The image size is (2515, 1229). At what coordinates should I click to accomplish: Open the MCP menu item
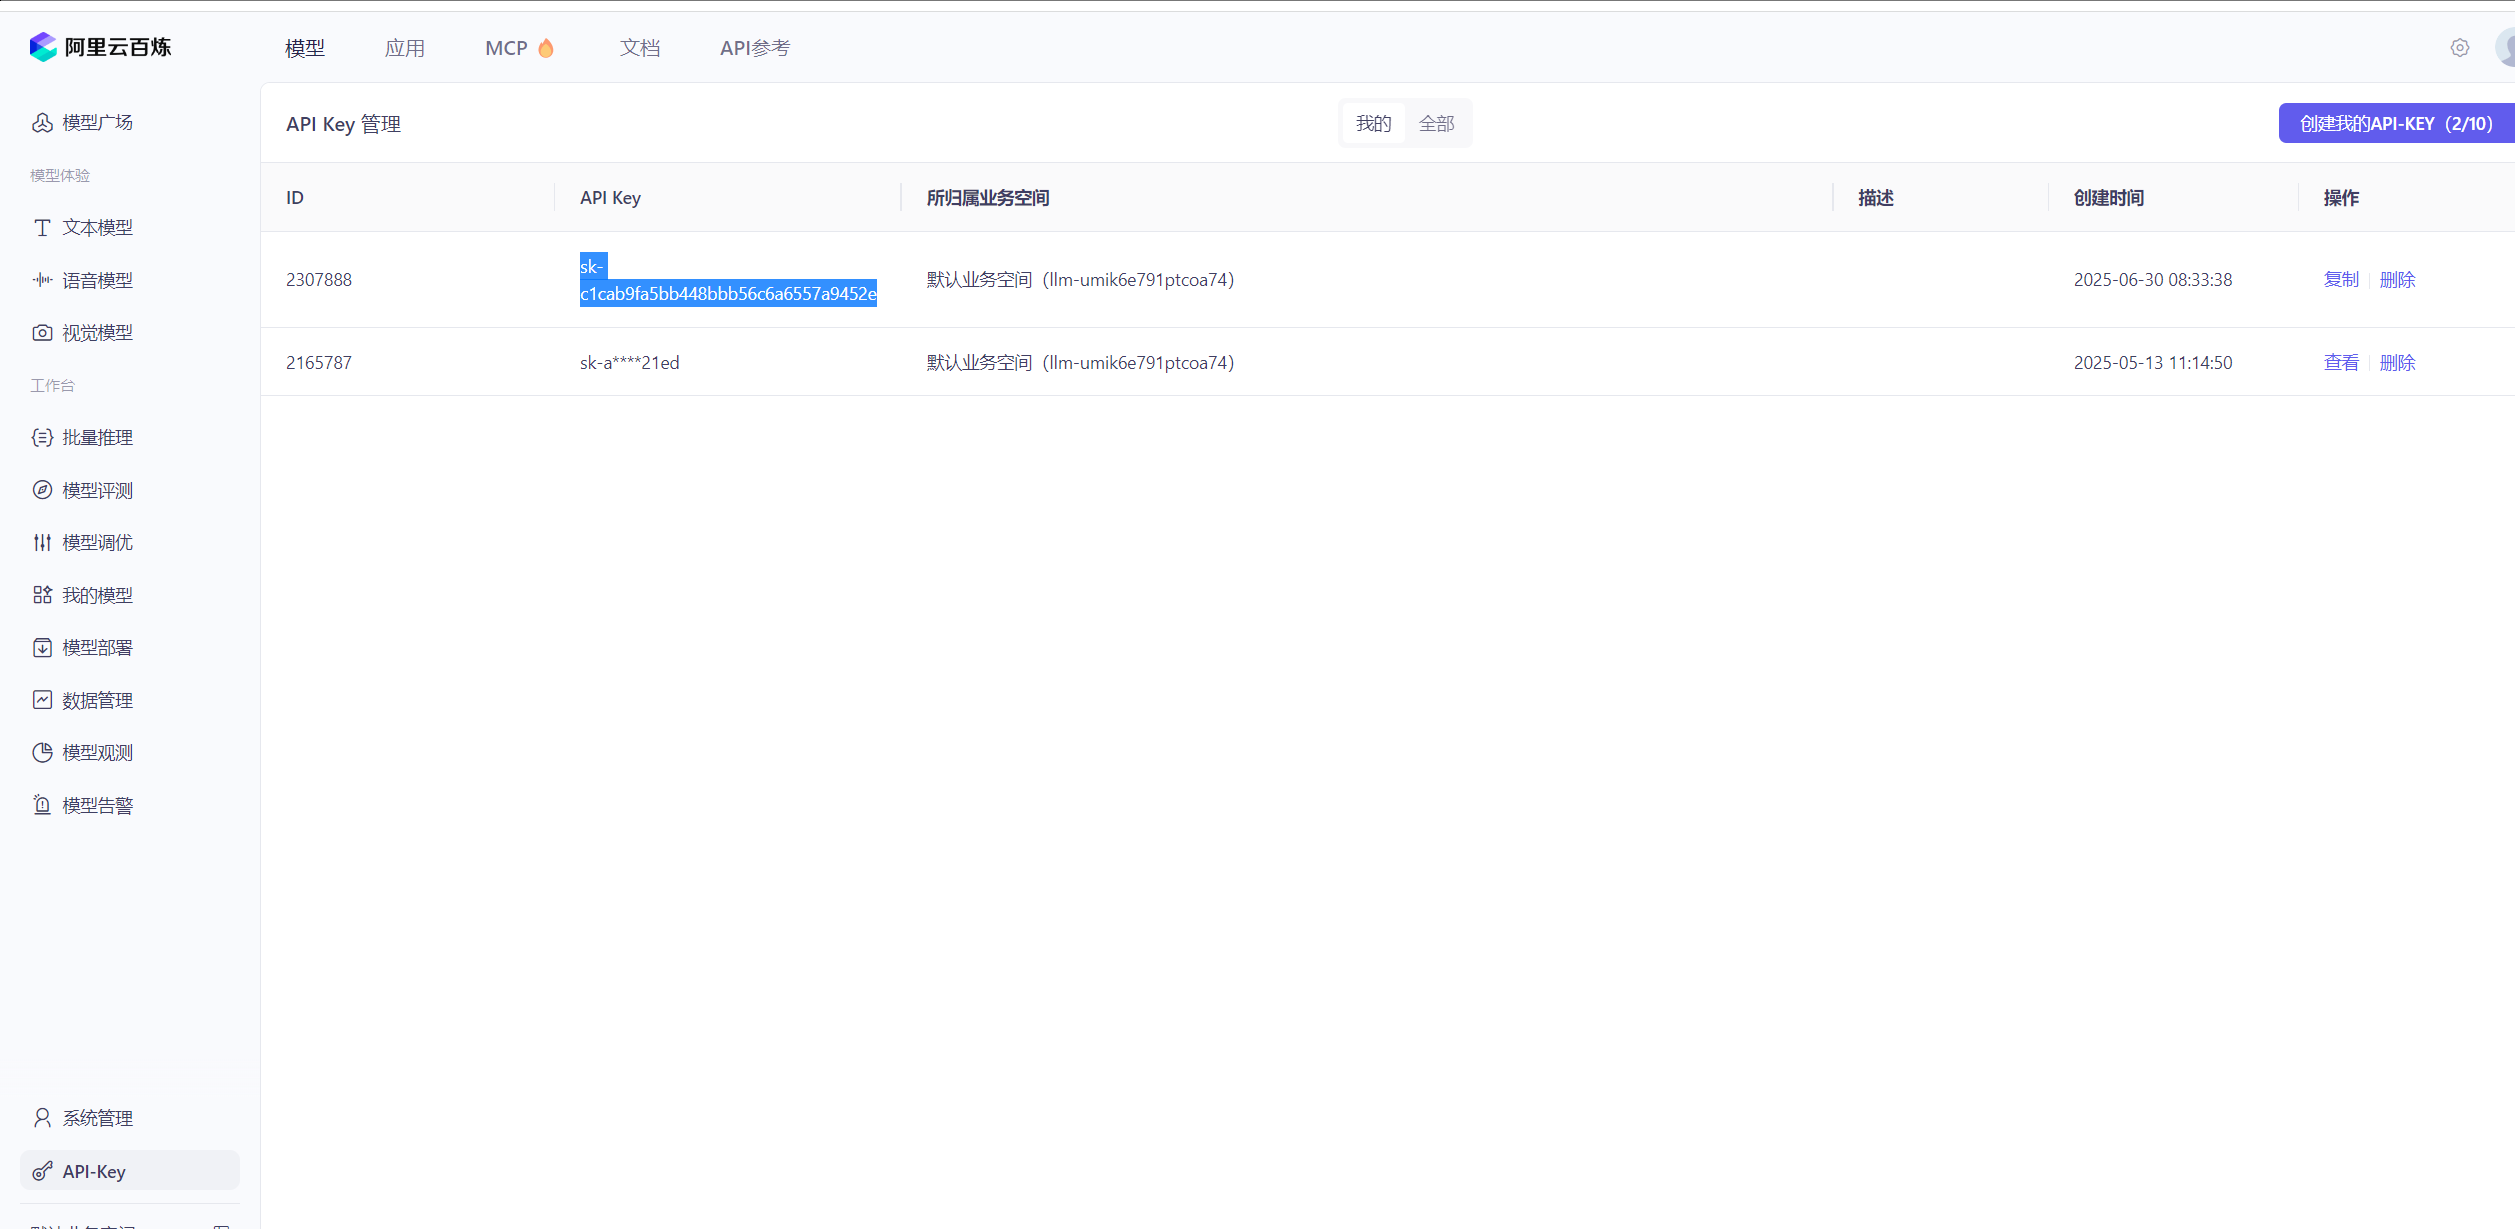point(519,47)
